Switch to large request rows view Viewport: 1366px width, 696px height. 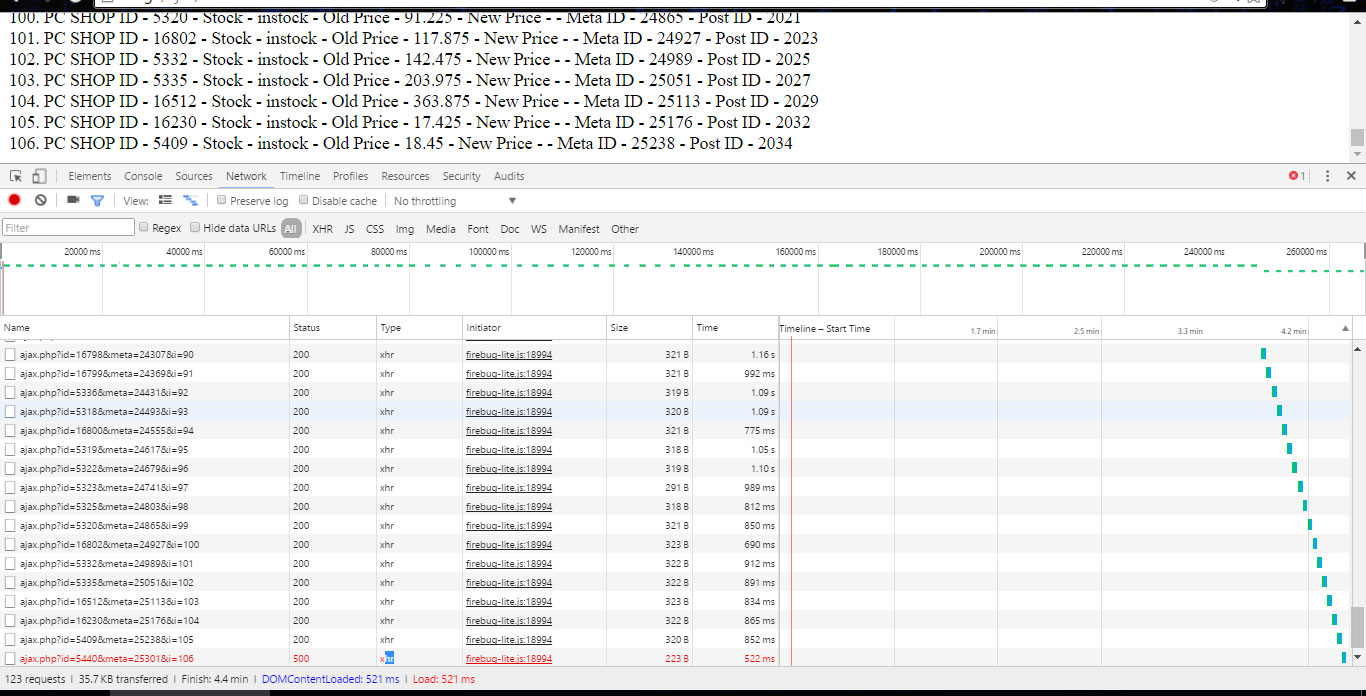[166, 200]
